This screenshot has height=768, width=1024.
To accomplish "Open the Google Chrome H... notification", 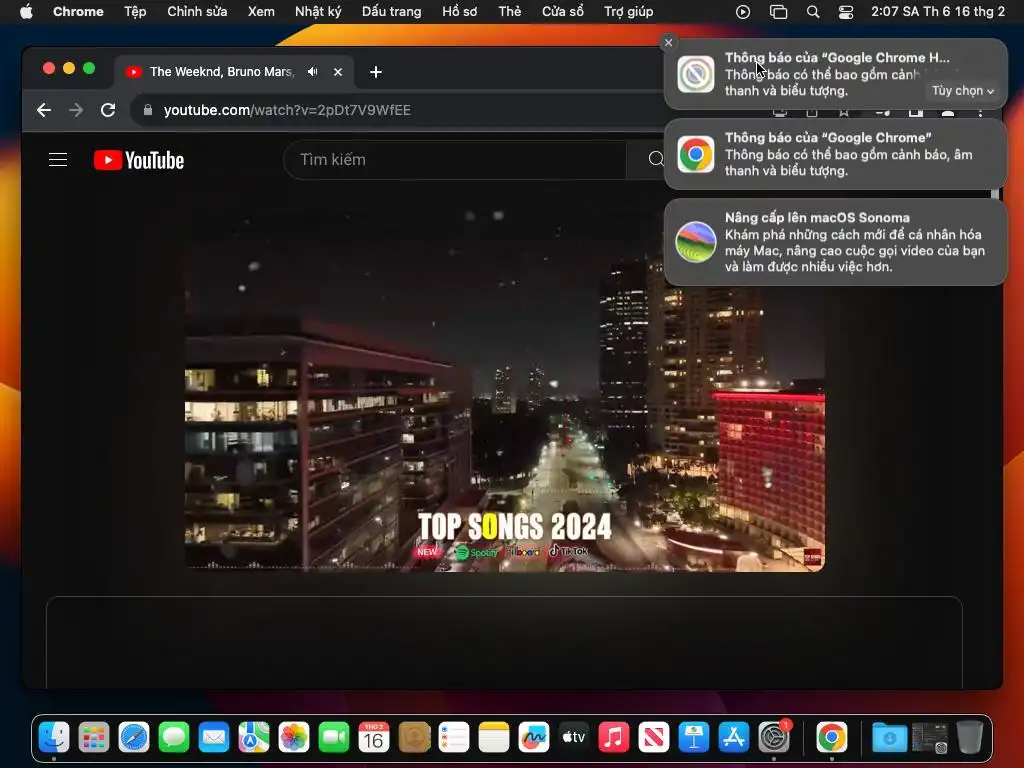I will pos(835,74).
